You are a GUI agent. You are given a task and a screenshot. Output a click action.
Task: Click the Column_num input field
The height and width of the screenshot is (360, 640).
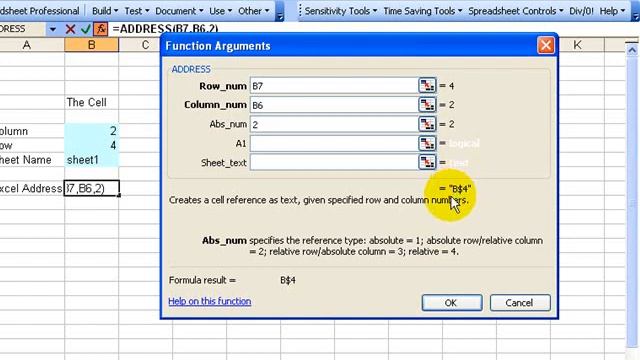click(334, 105)
